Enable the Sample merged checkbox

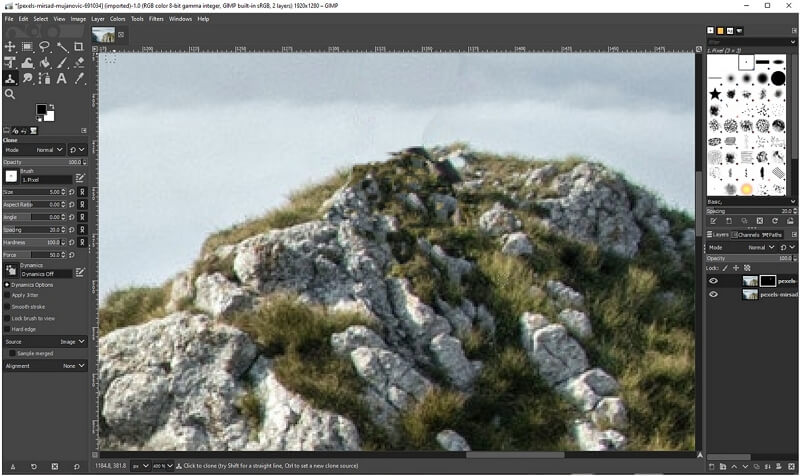[12, 354]
